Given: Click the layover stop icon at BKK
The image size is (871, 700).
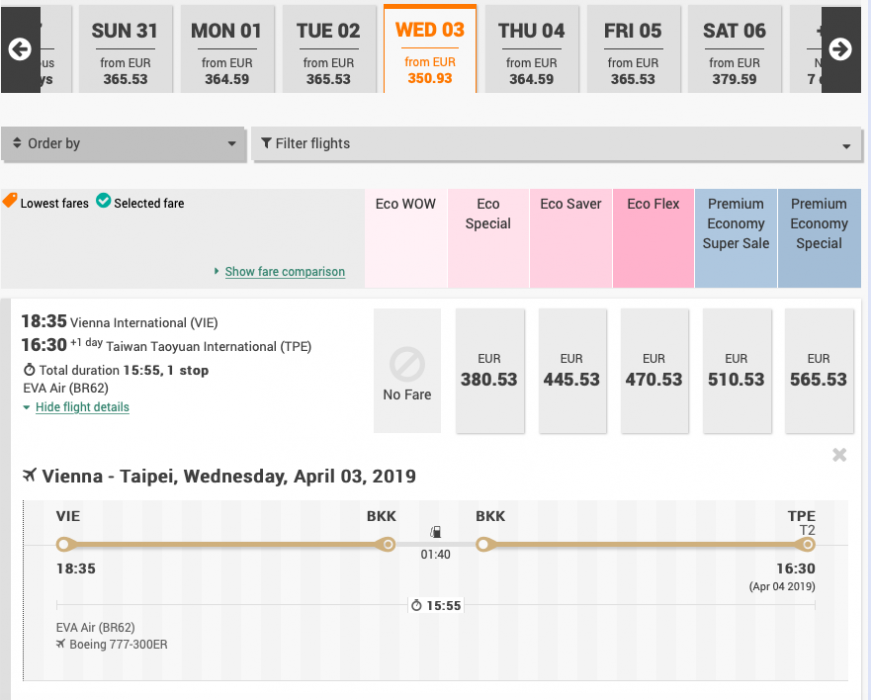Looking at the screenshot, I should 435,530.
